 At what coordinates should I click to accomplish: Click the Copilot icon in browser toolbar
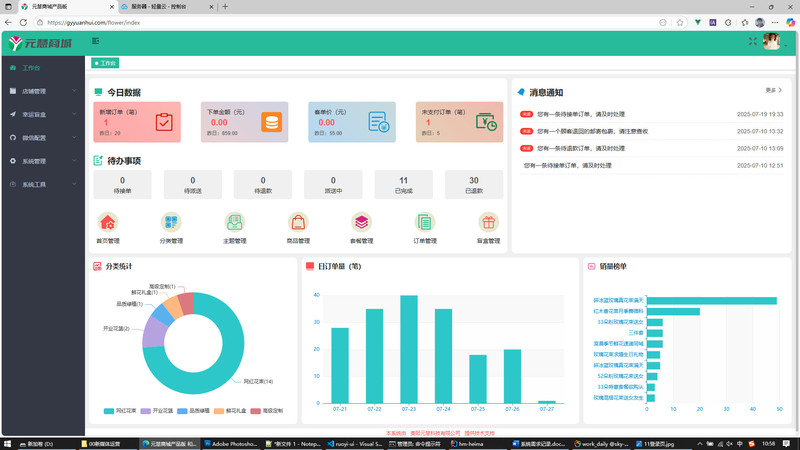tap(790, 22)
